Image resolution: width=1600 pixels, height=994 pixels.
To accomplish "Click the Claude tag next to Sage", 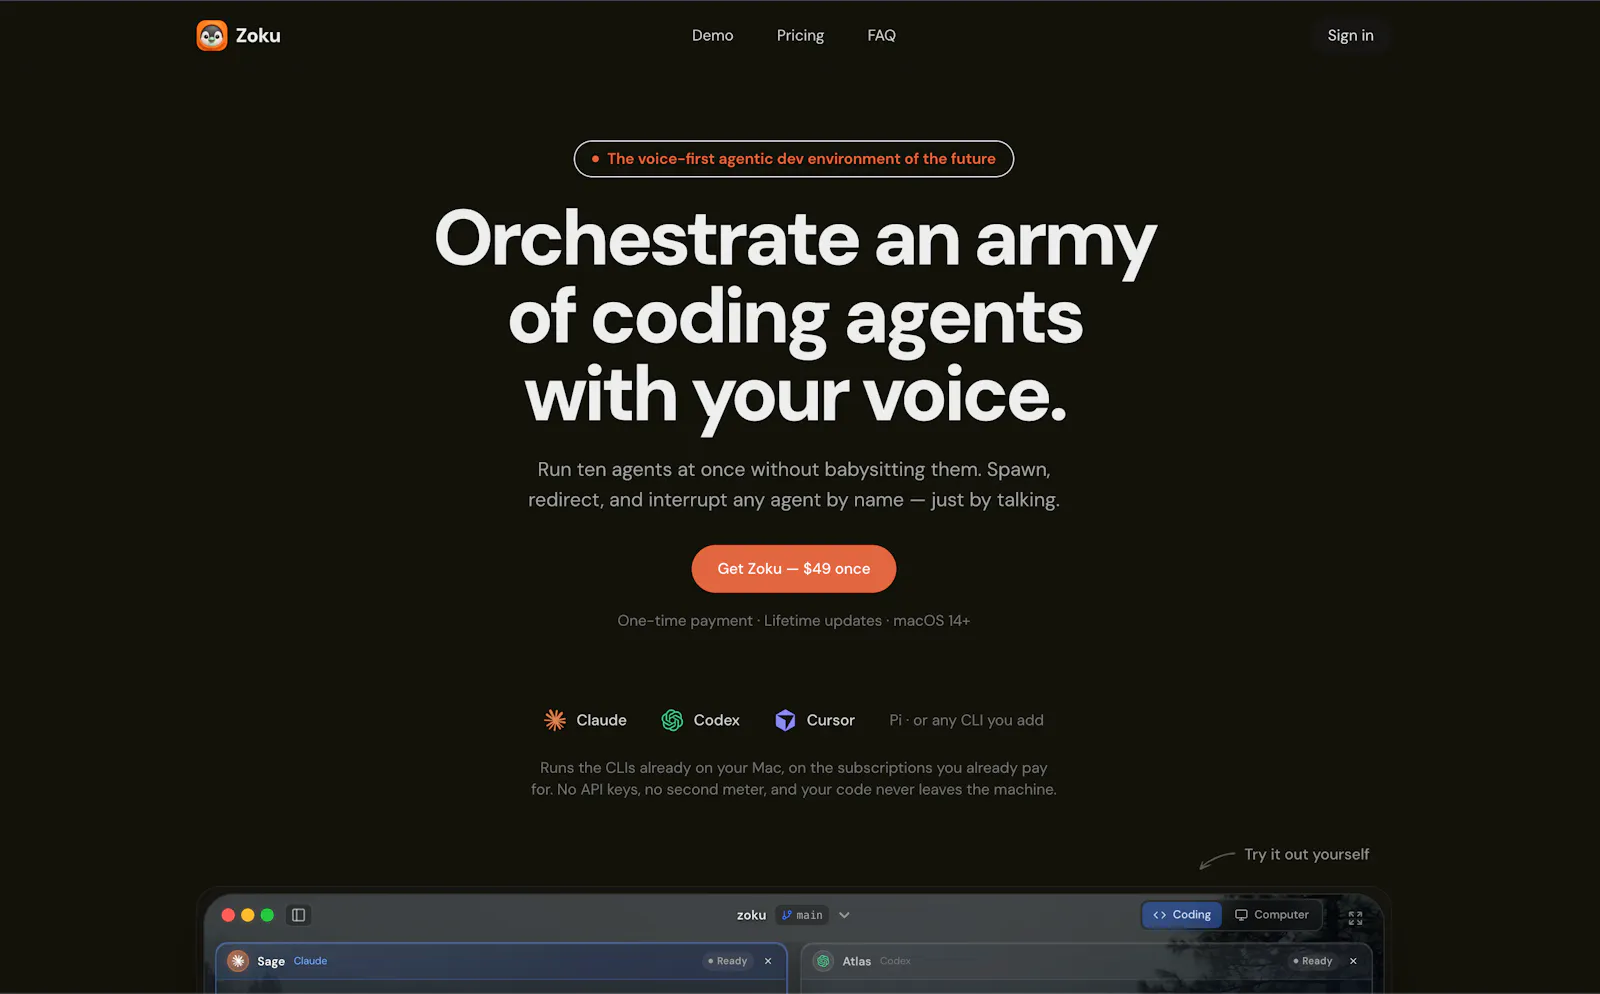I will [x=310, y=961].
